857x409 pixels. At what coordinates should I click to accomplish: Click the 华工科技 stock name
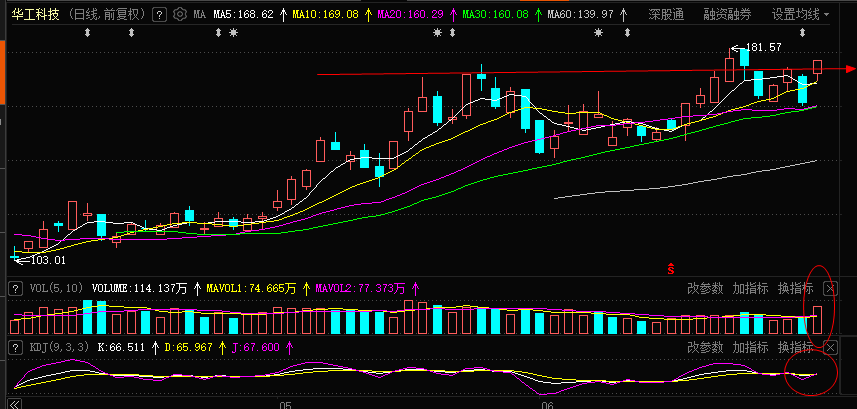(36, 14)
